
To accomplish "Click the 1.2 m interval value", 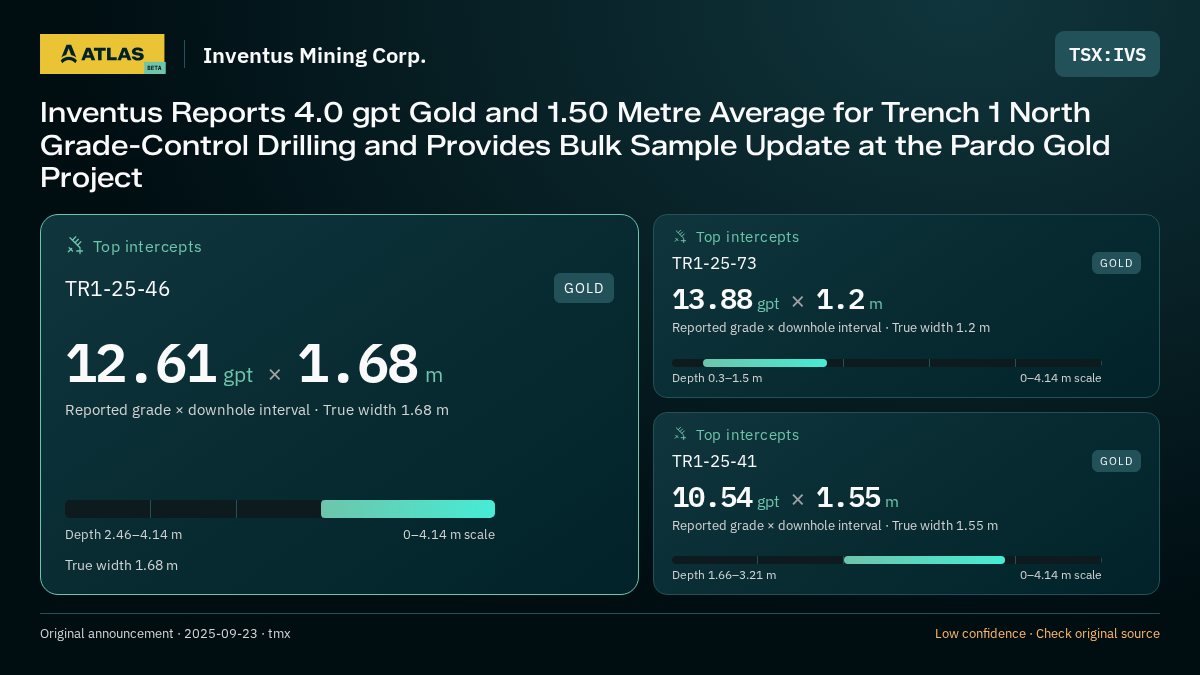I will (x=849, y=300).
